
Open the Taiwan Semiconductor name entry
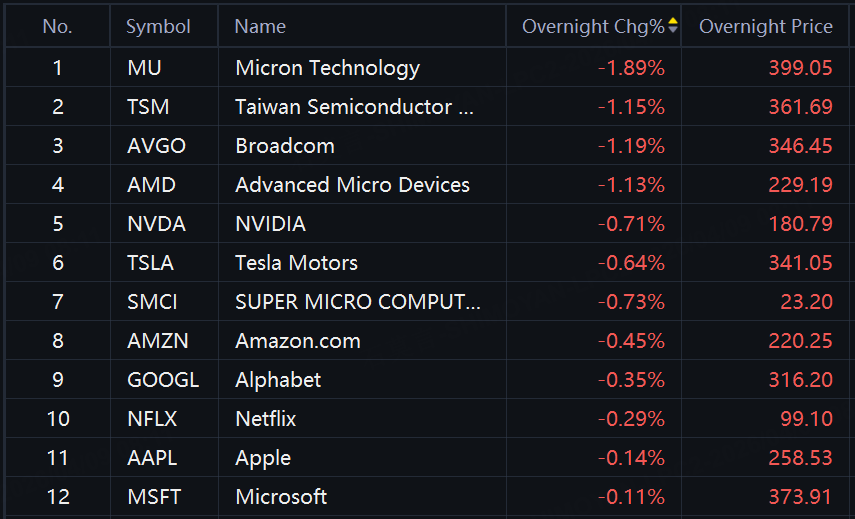click(354, 107)
